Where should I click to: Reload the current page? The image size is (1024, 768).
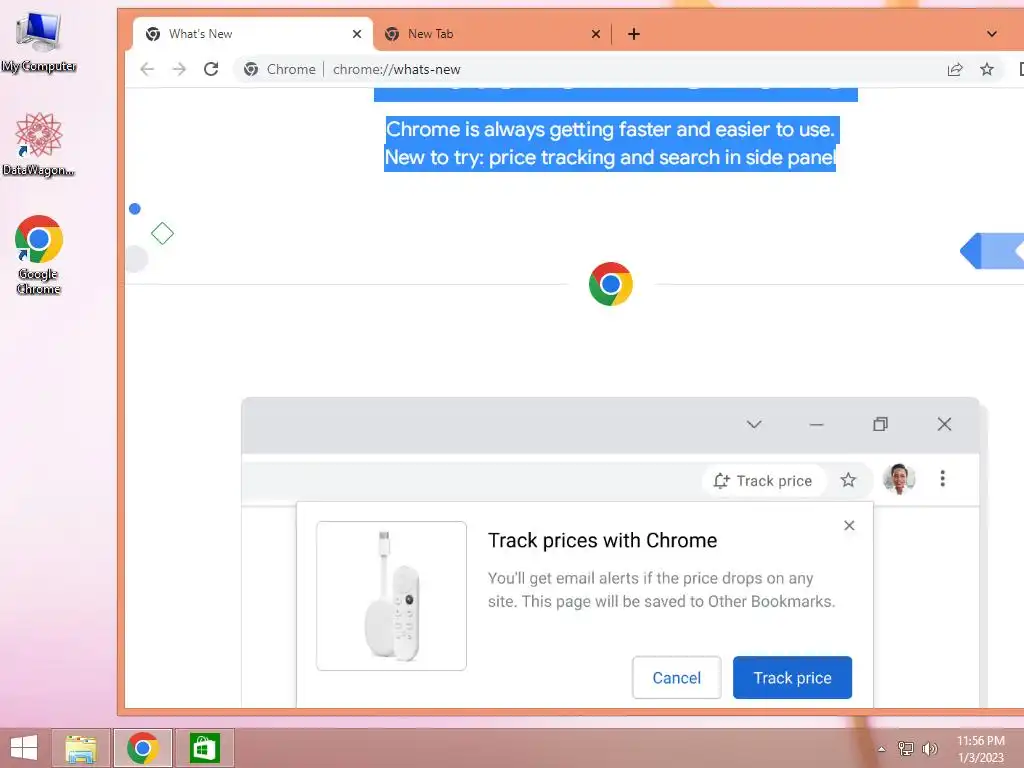tap(211, 69)
